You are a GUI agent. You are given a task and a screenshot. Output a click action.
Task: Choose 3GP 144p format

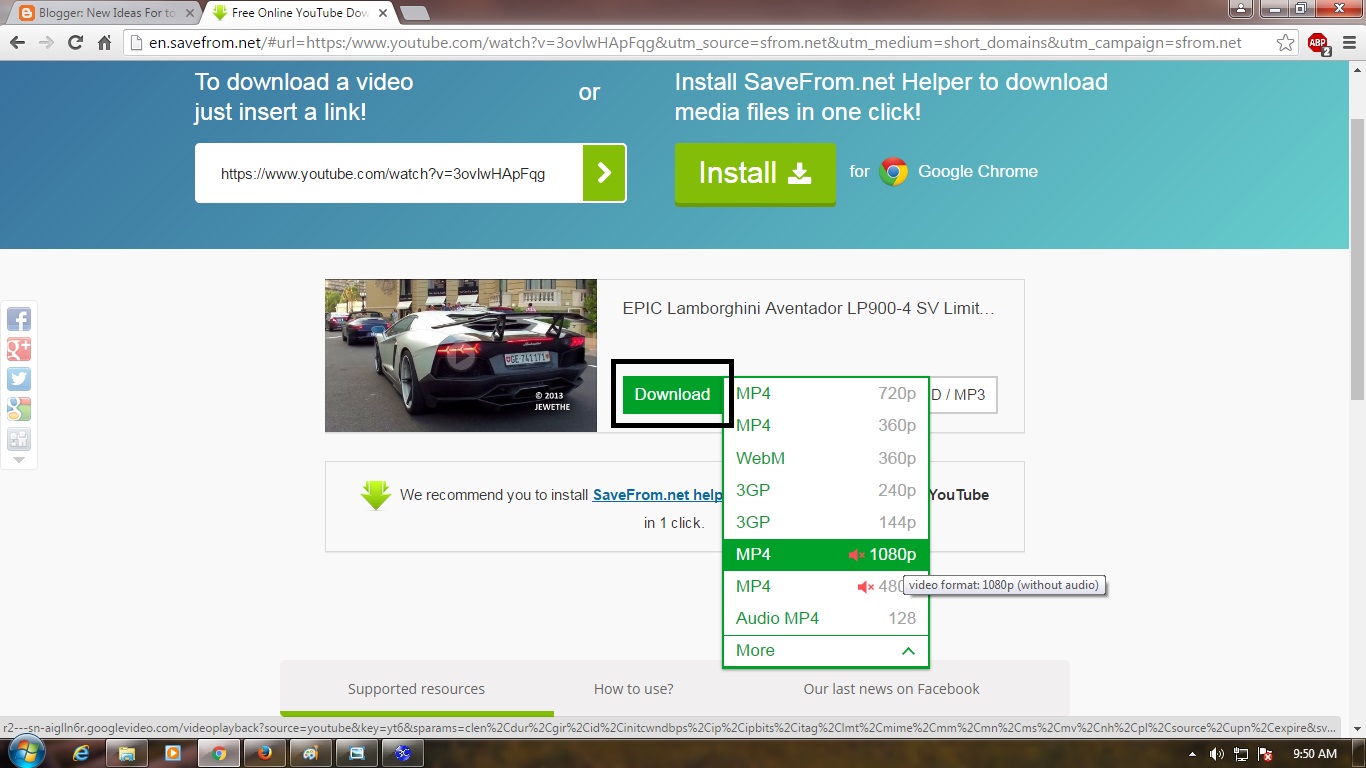tap(826, 522)
